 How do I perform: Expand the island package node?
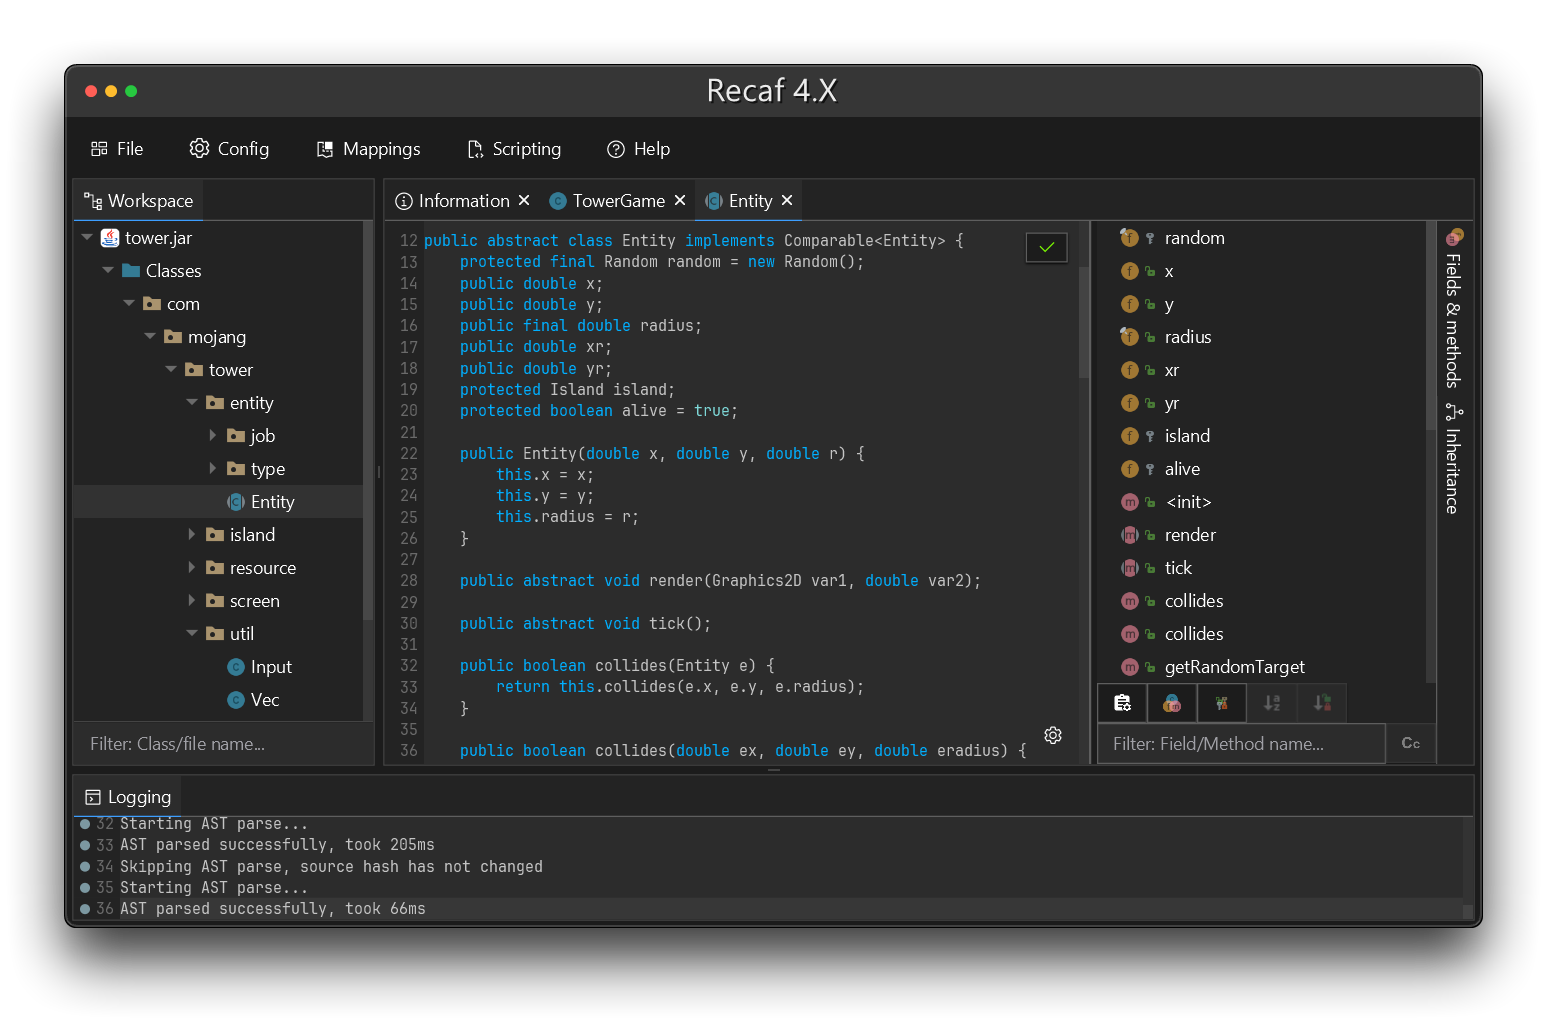point(192,535)
